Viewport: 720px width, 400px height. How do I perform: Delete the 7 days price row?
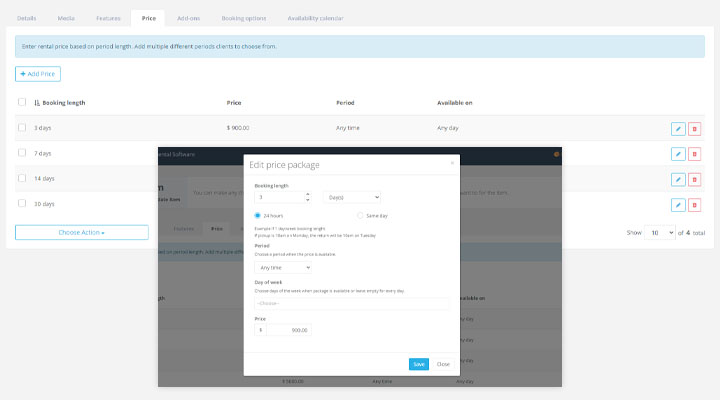(x=694, y=154)
